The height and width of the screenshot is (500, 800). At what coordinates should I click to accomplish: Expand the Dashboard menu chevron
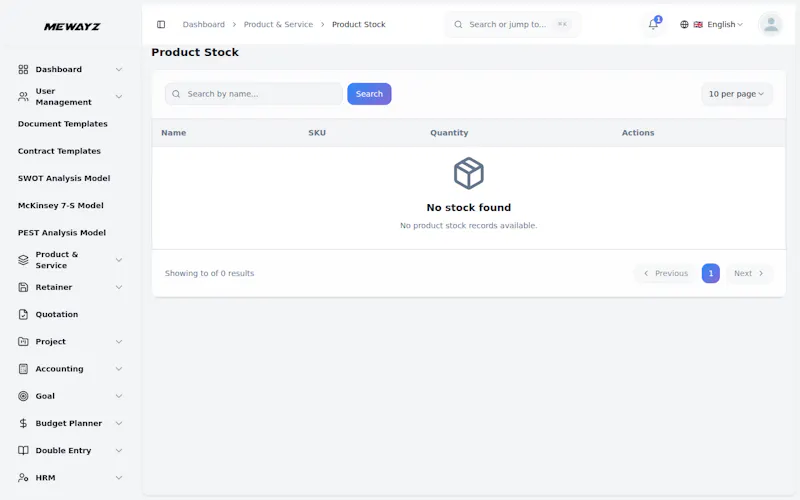tap(119, 69)
